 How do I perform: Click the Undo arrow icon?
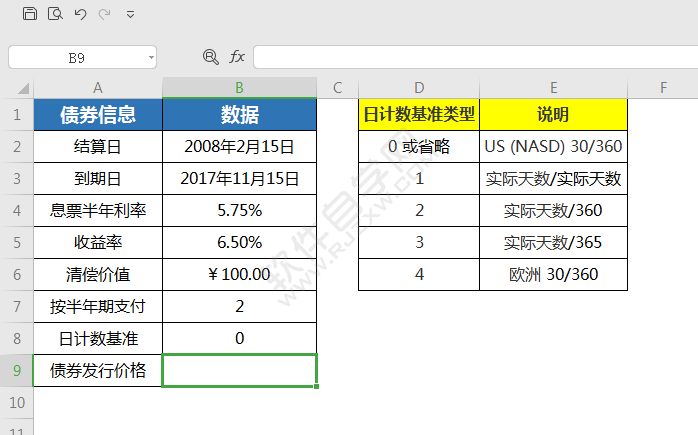[80, 14]
